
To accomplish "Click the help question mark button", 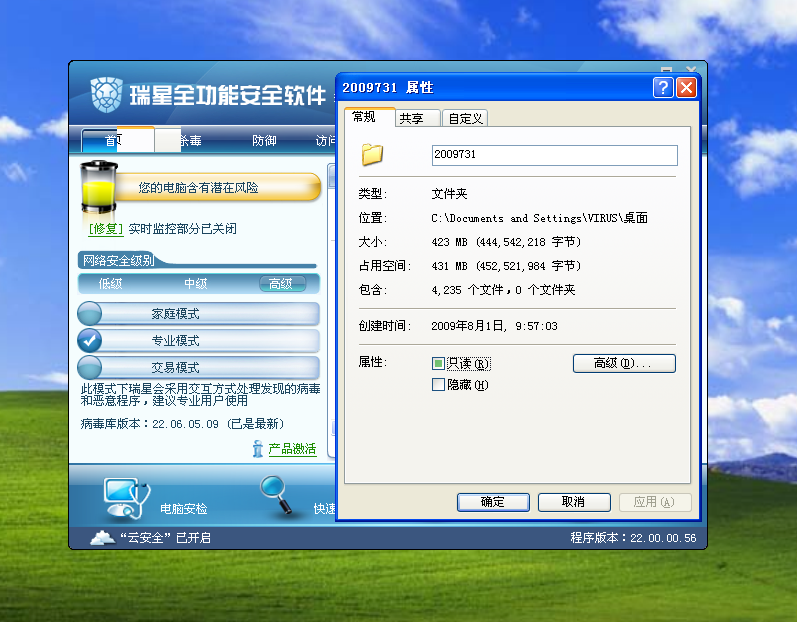I will tap(663, 87).
